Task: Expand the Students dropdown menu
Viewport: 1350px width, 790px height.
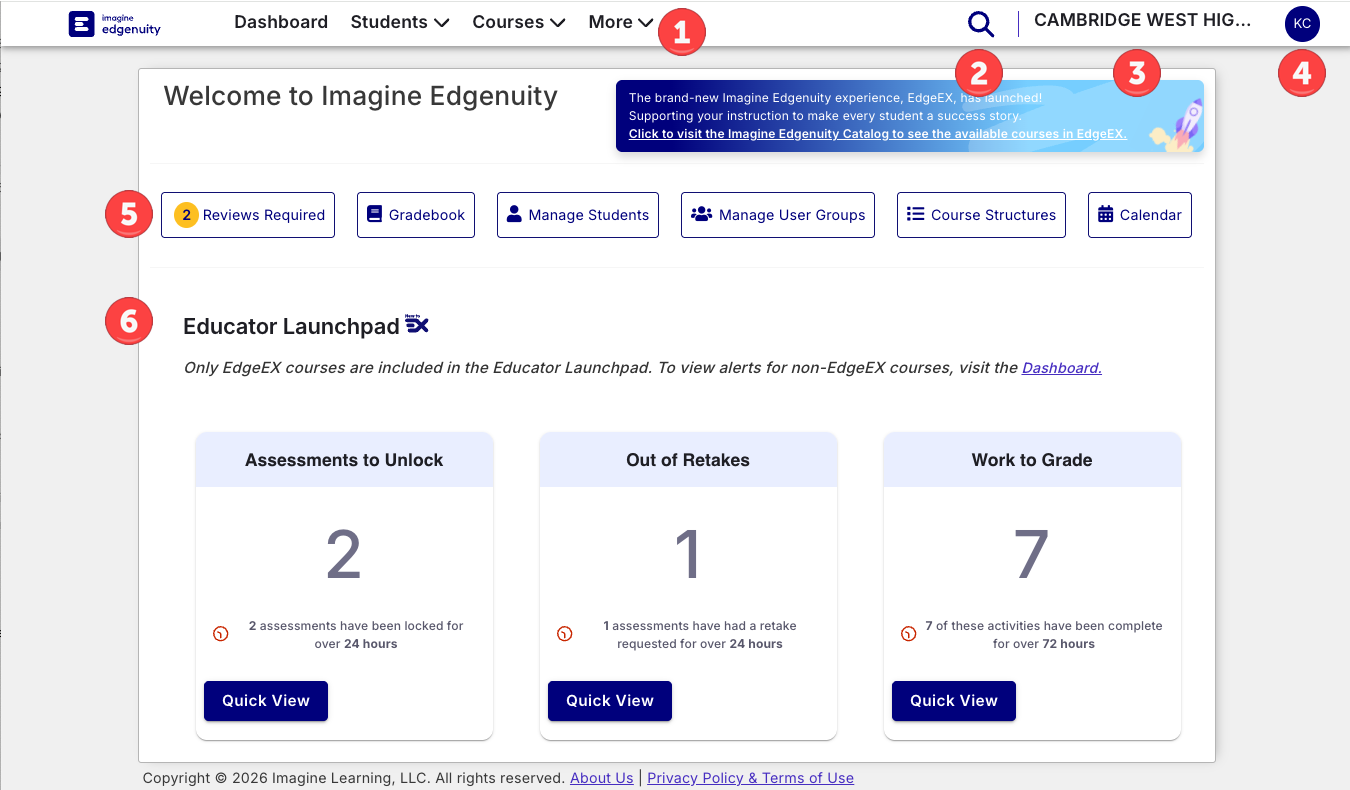Action: click(x=399, y=22)
